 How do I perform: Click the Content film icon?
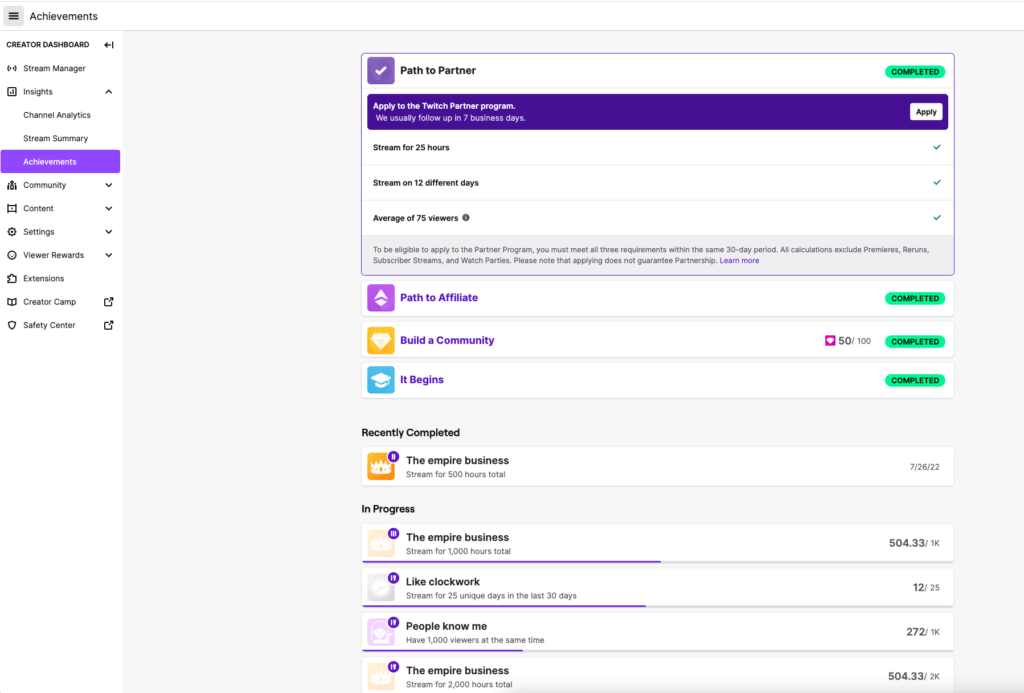[x=12, y=208]
